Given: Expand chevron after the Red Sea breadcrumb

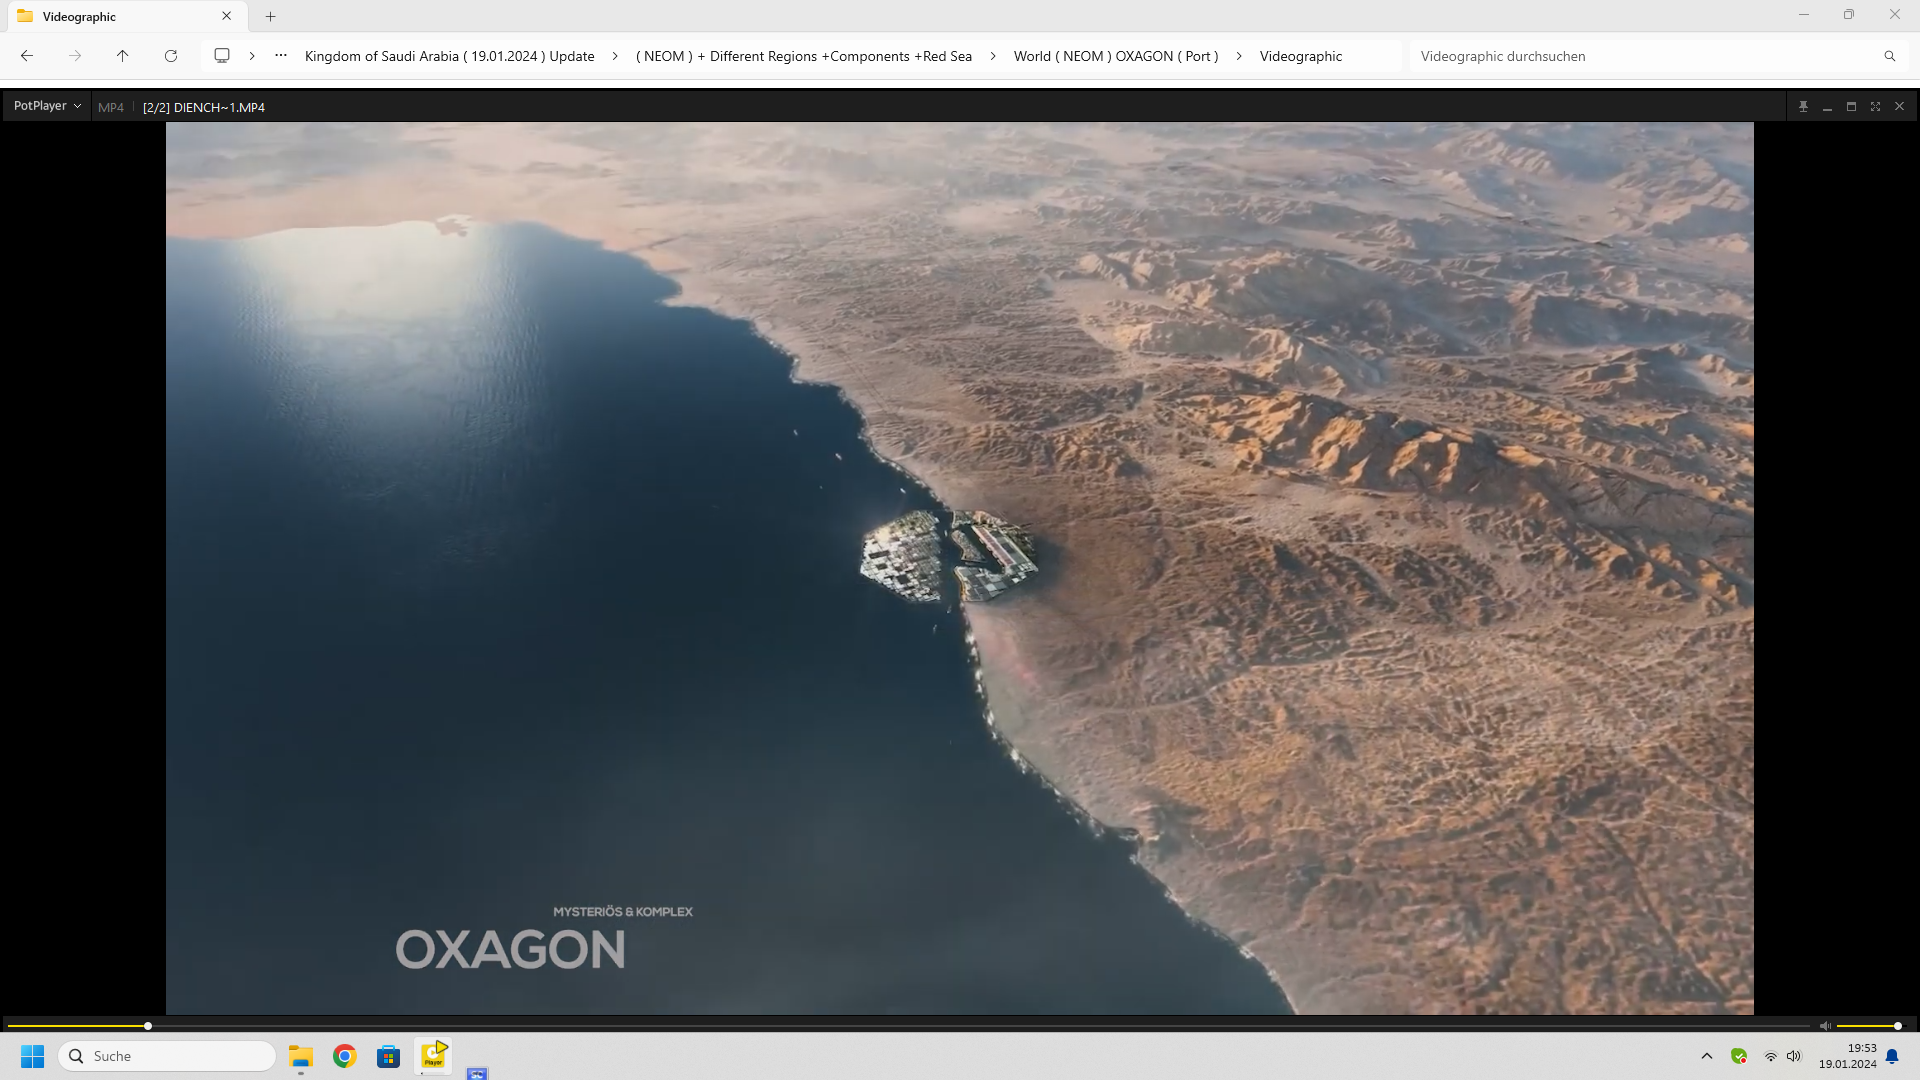Looking at the screenshot, I should [x=993, y=56].
